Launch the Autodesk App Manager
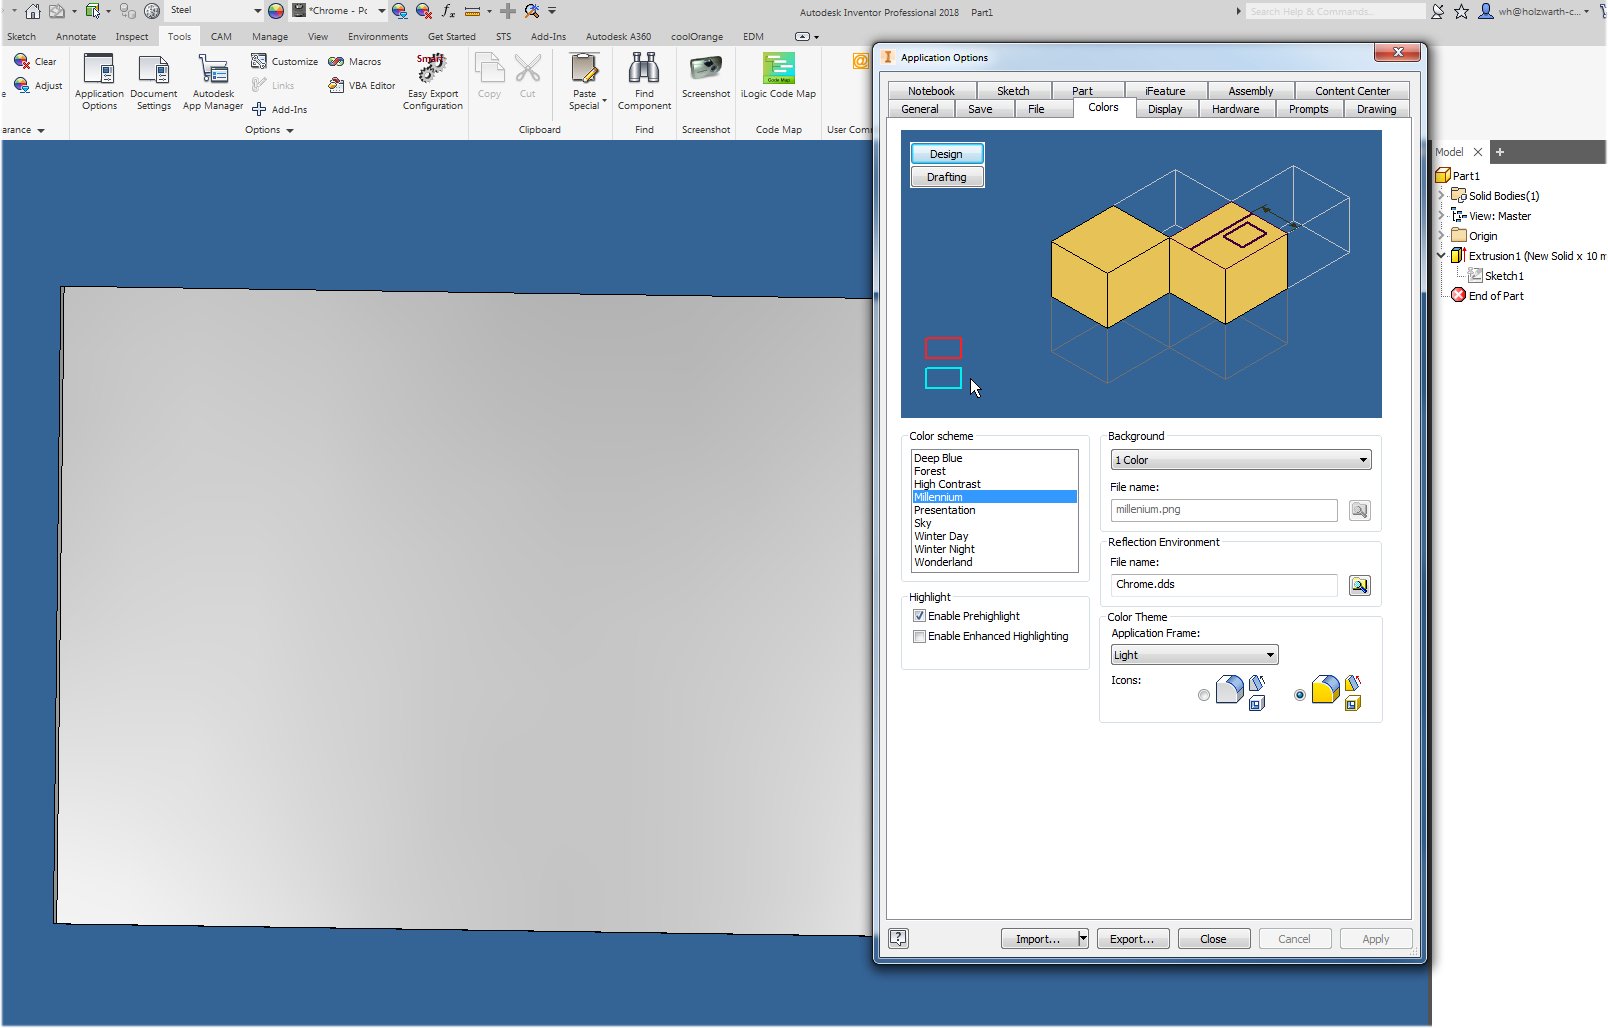This screenshot has height=1028, width=1608. point(212,82)
